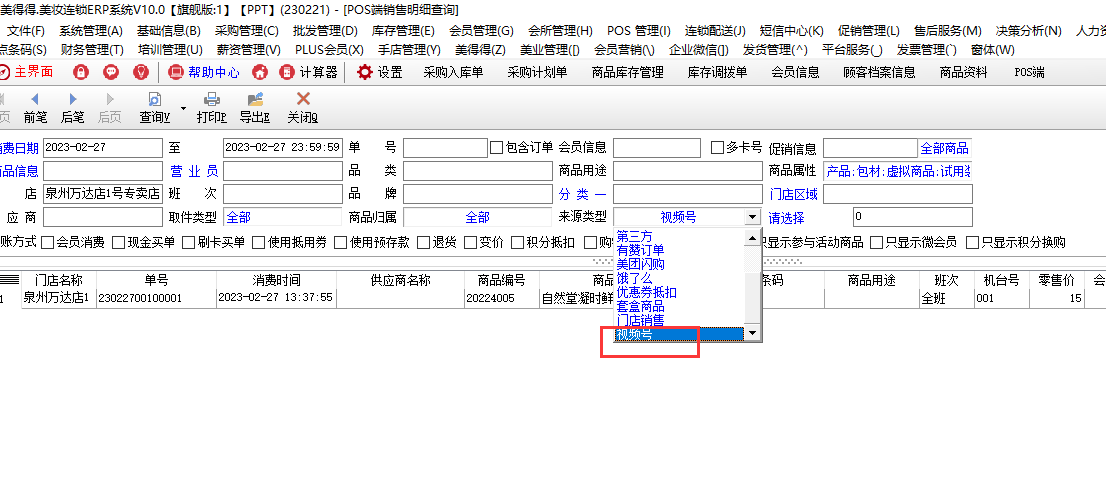Viewport: 1106px width, 485px height.
Task: Open 顾客档案信息 shortcut
Action: (880, 72)
